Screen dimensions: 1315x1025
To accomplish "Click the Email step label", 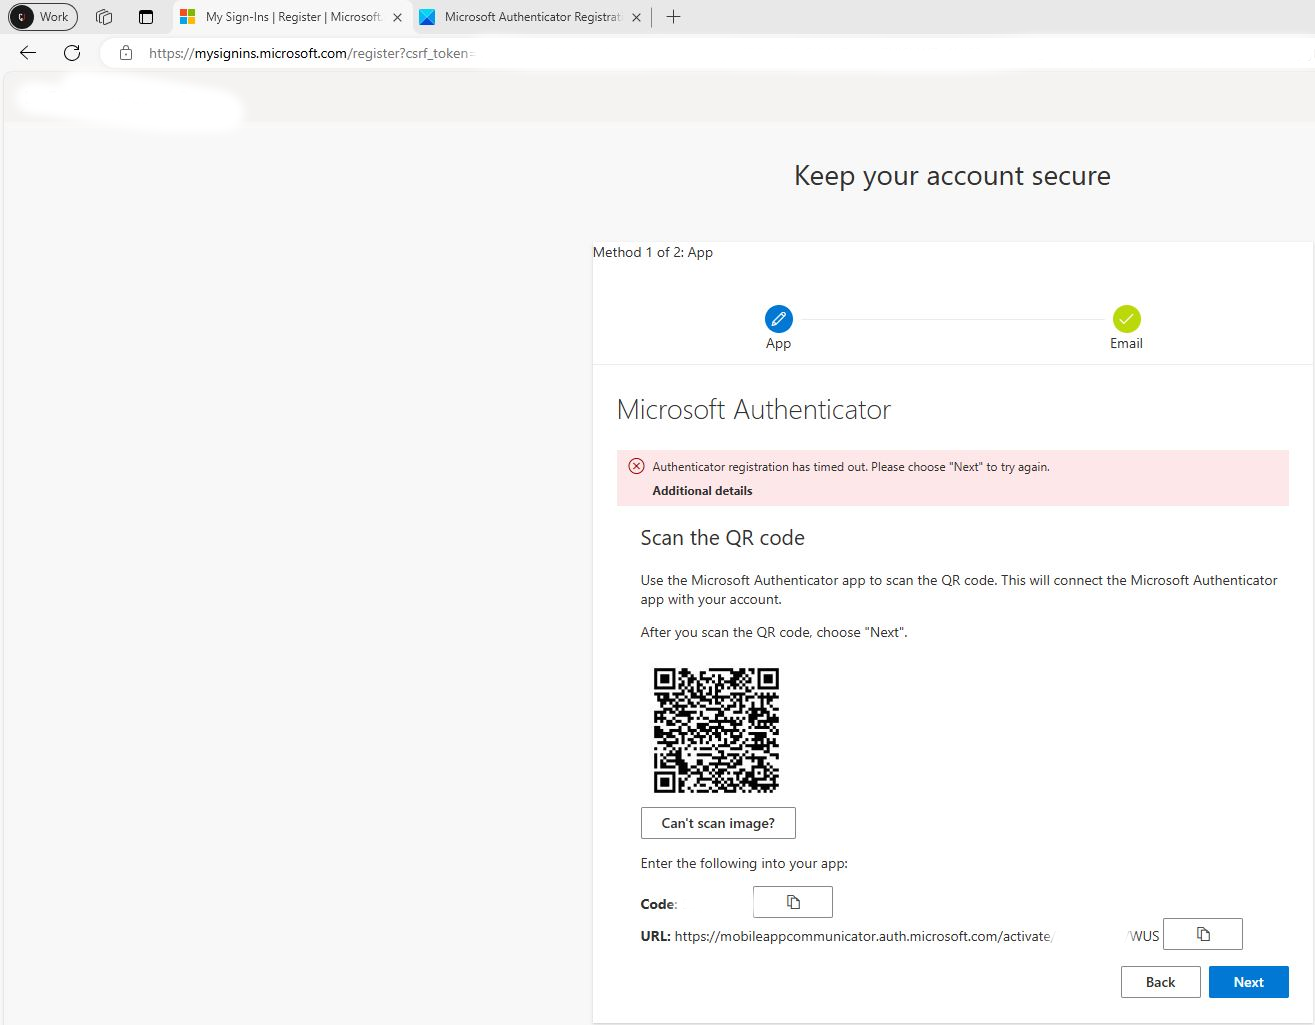I will click(x=1126, y=343).
